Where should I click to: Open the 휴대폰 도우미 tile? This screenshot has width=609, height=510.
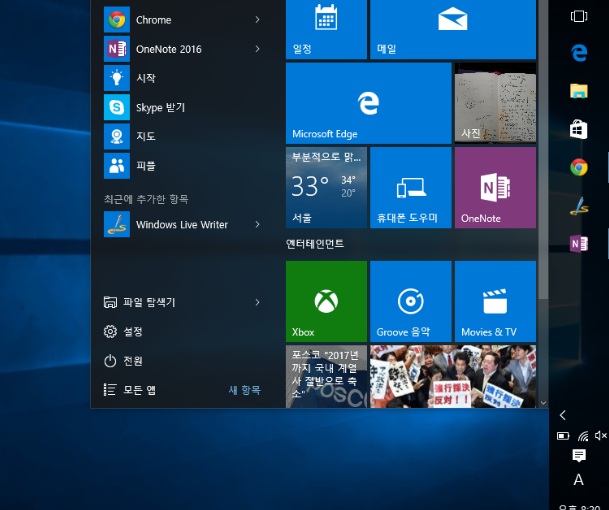(x=411, y=187)
